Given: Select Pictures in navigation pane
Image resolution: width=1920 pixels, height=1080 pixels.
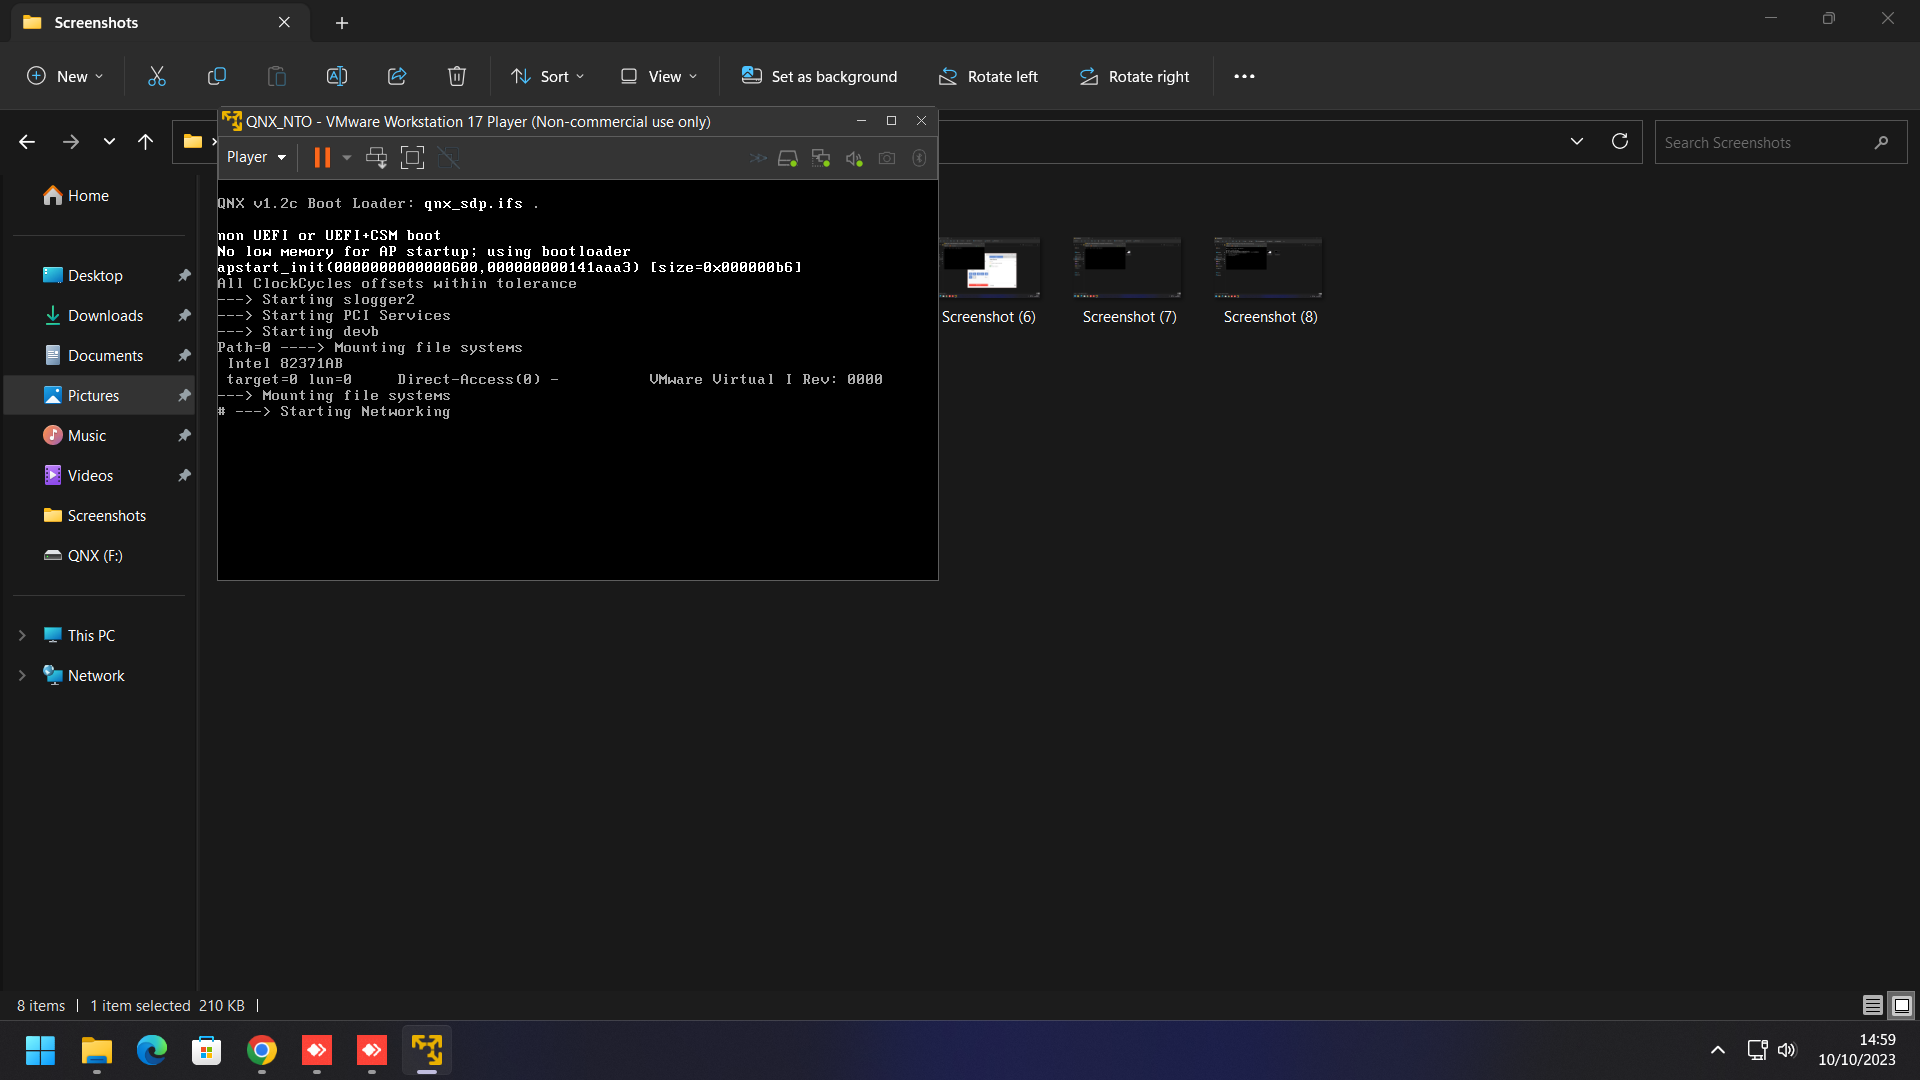Looking at the screenshot, I should click(x=93, y=396).
